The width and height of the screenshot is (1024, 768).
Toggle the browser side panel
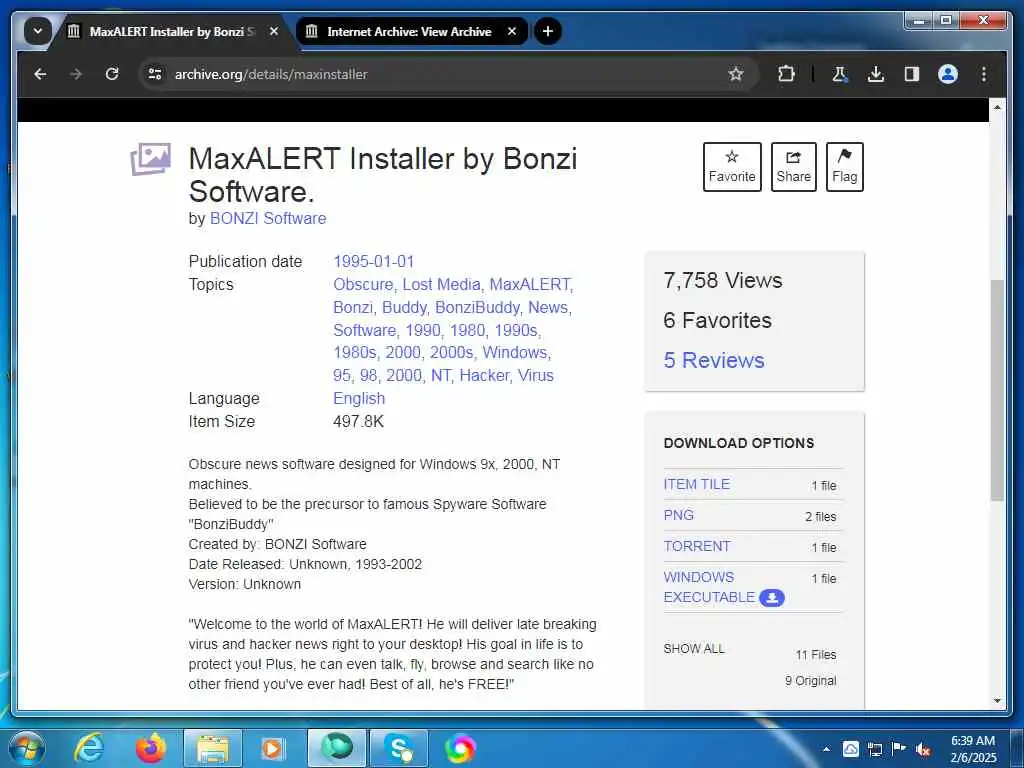coord(912,74)
